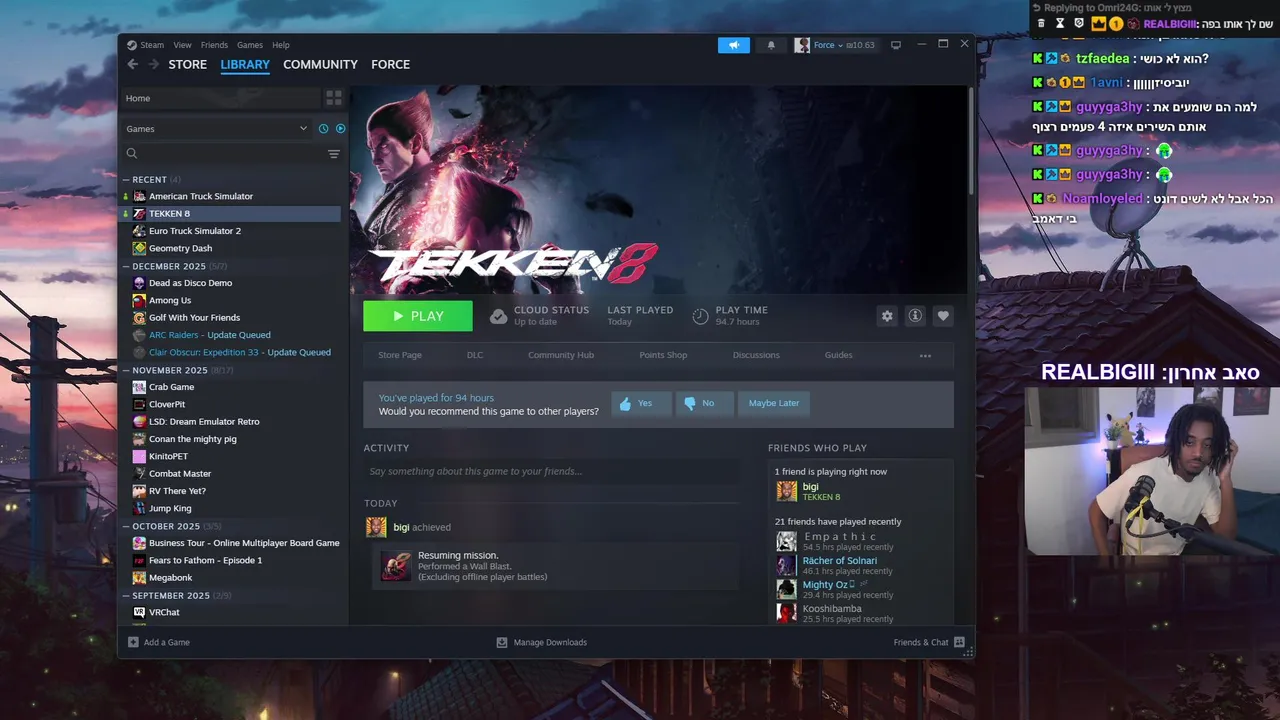
Task: Open the Points Shop link
Action: [x=663, y=355]
